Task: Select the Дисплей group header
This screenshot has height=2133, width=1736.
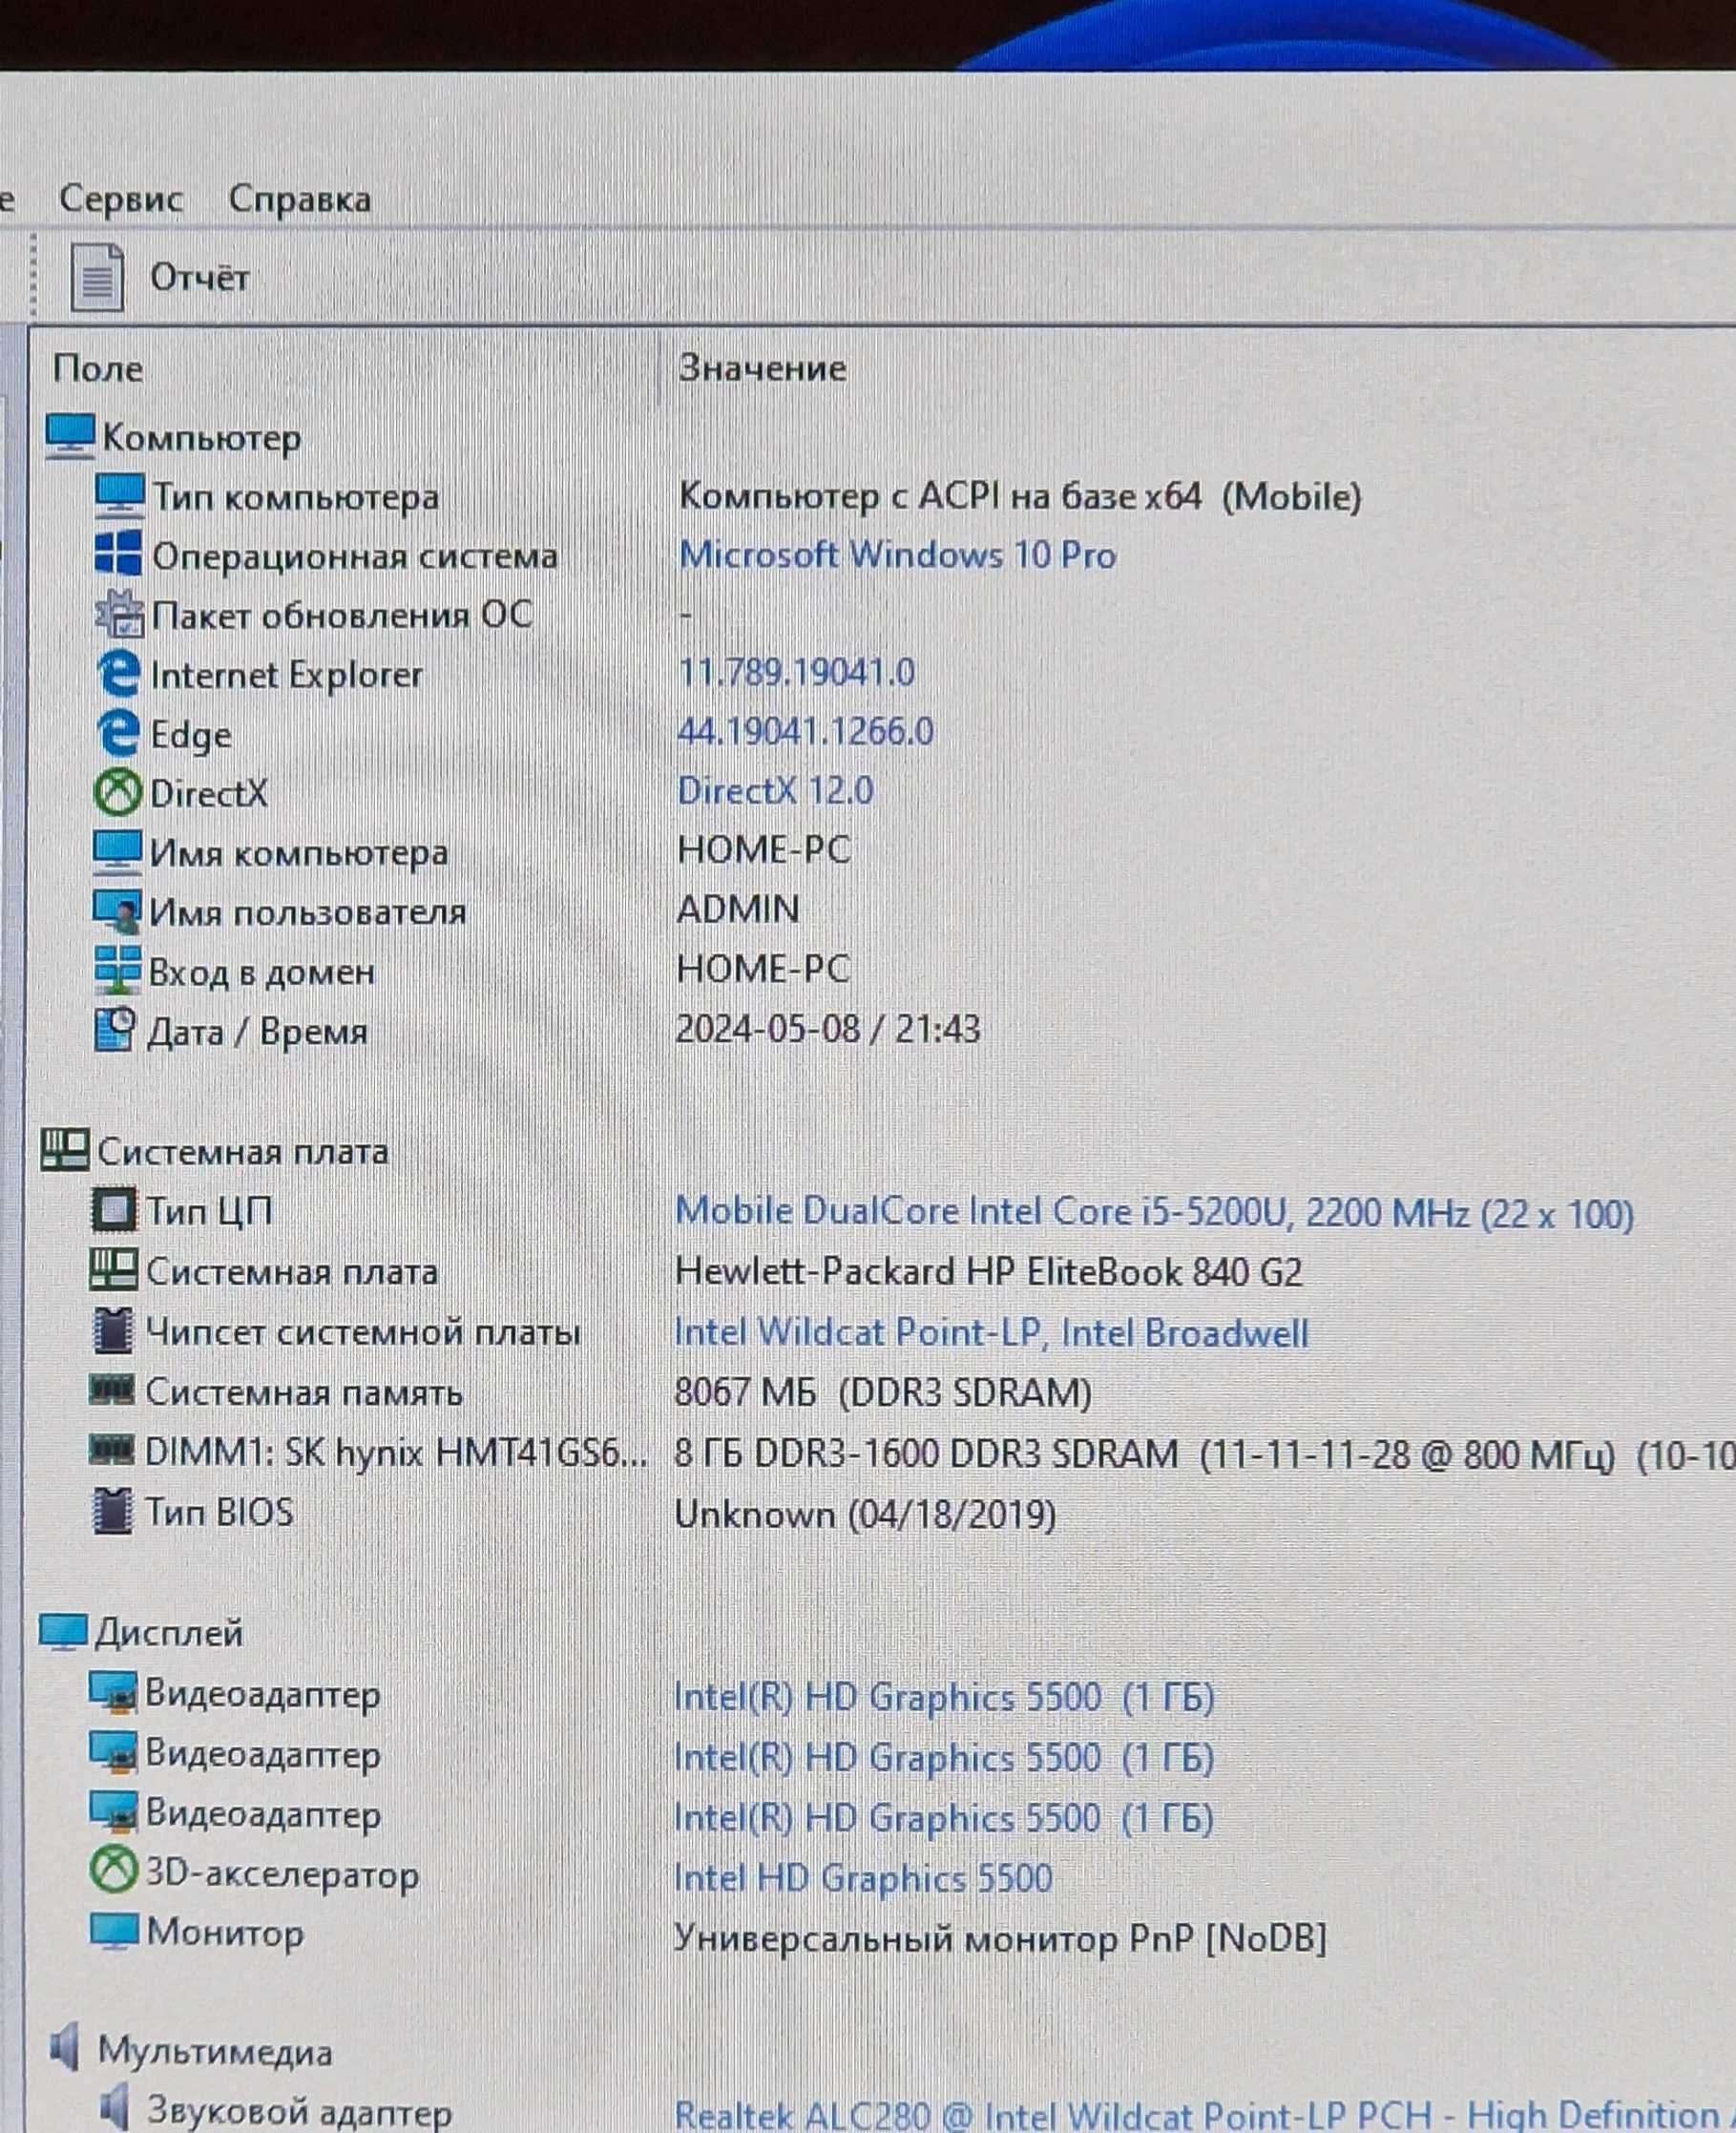Action: [x=168, y=1633]
